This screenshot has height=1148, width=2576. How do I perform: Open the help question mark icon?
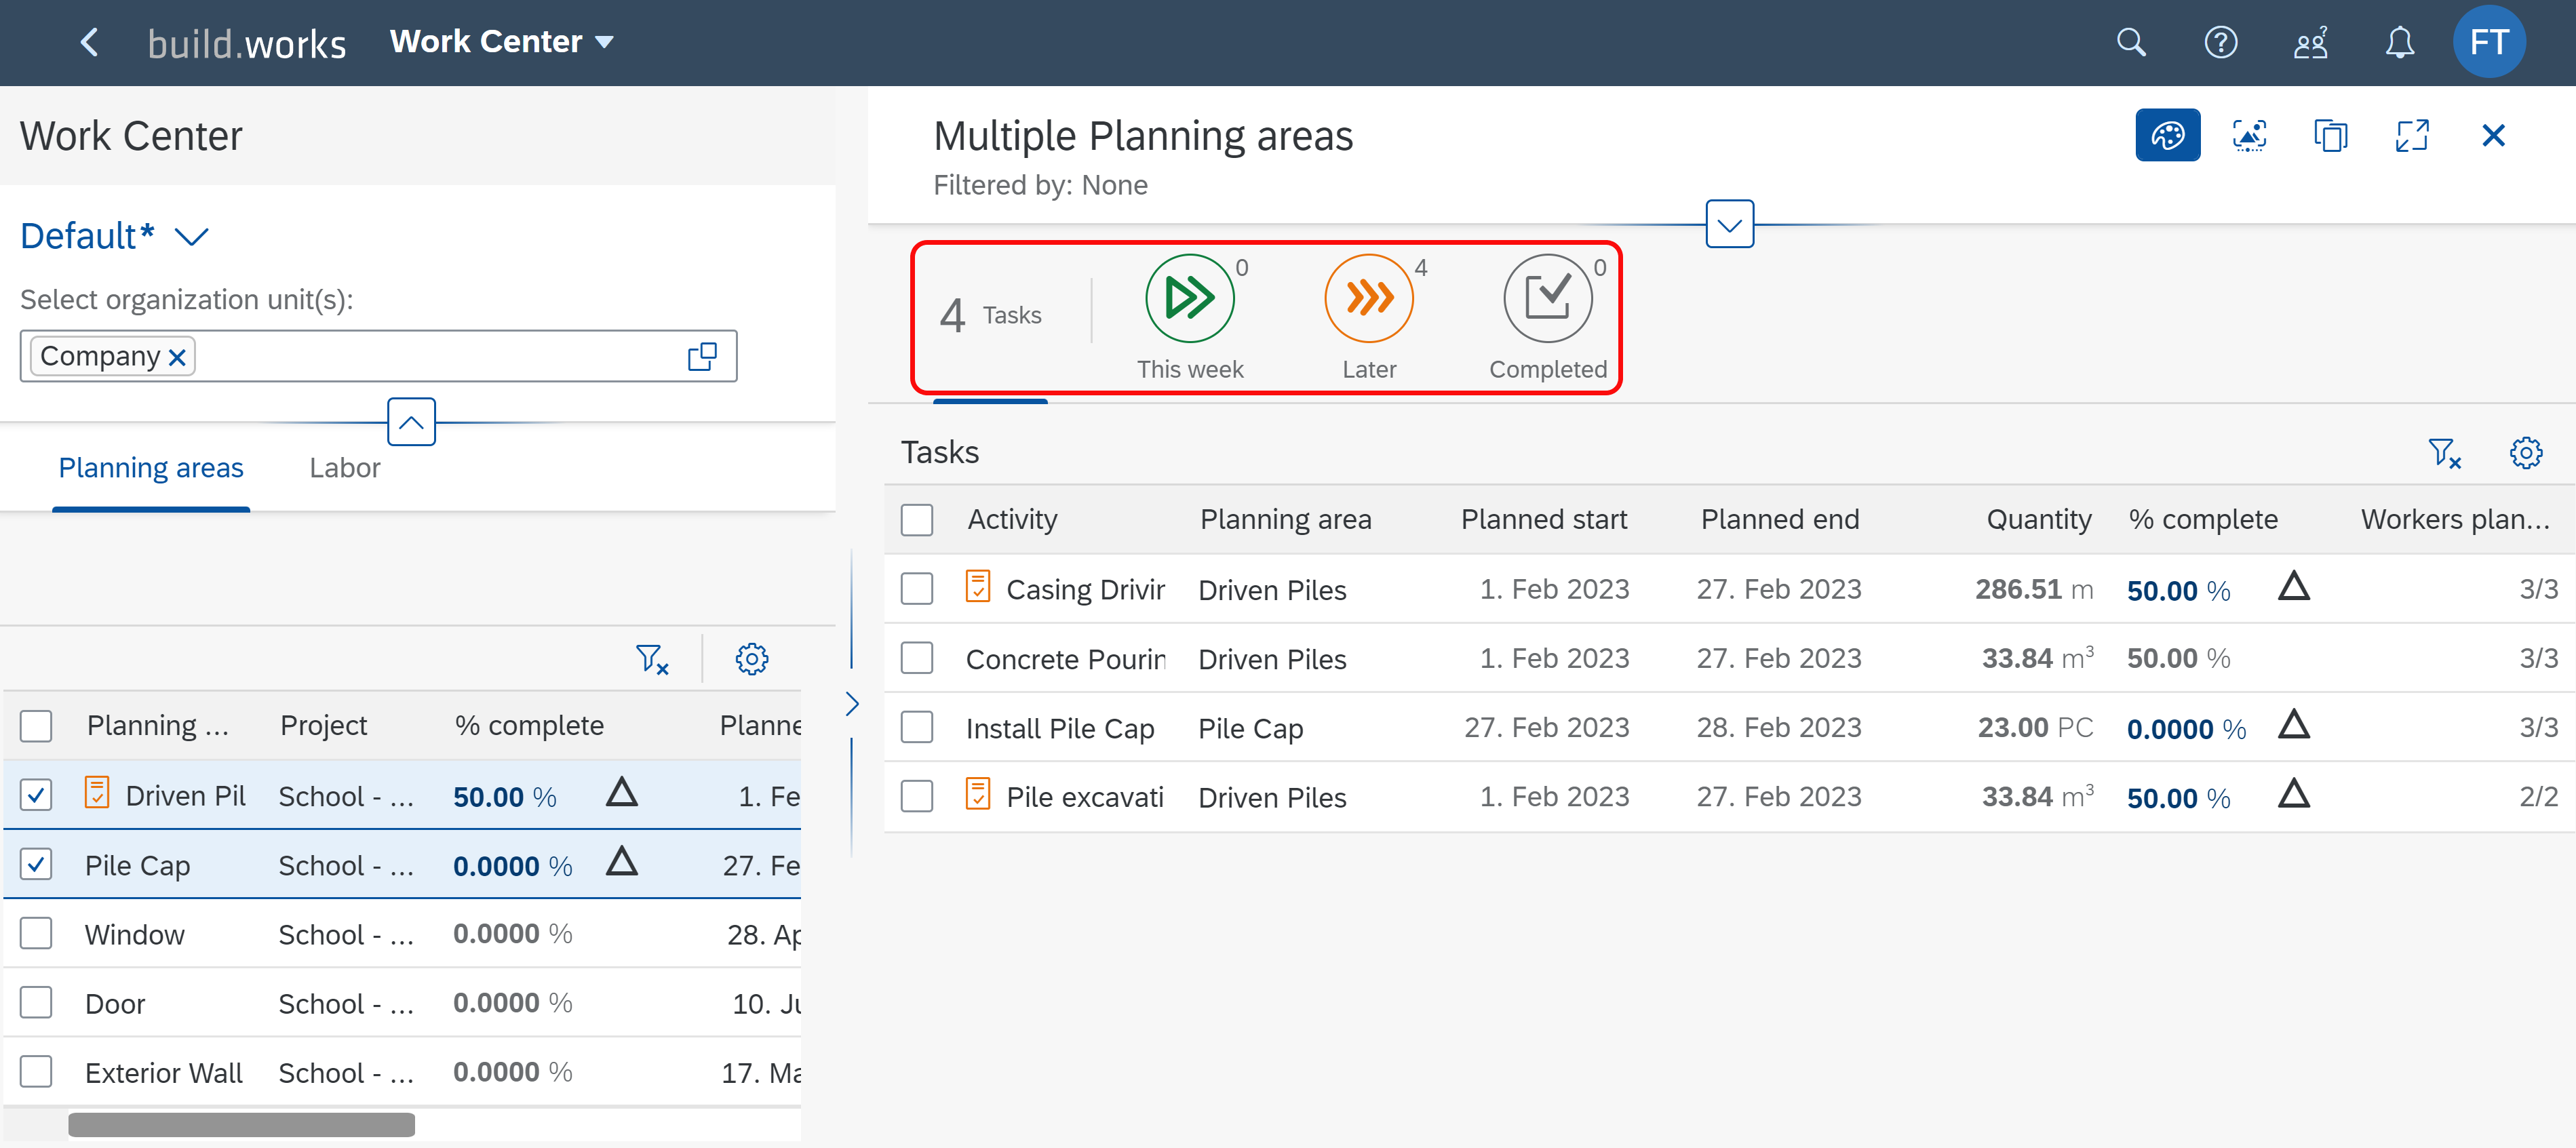[x=2220, y=42]
